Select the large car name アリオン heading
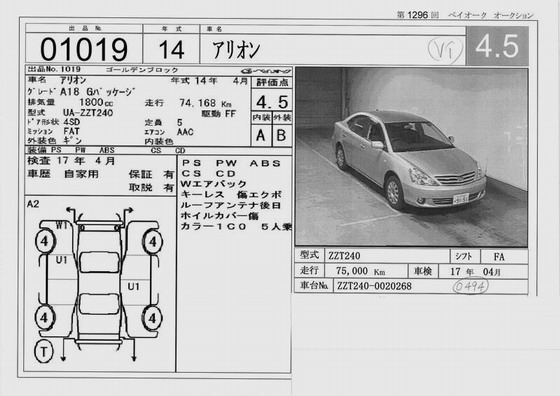The height and width of the screenshot is (396, 560). pos(236,50)
